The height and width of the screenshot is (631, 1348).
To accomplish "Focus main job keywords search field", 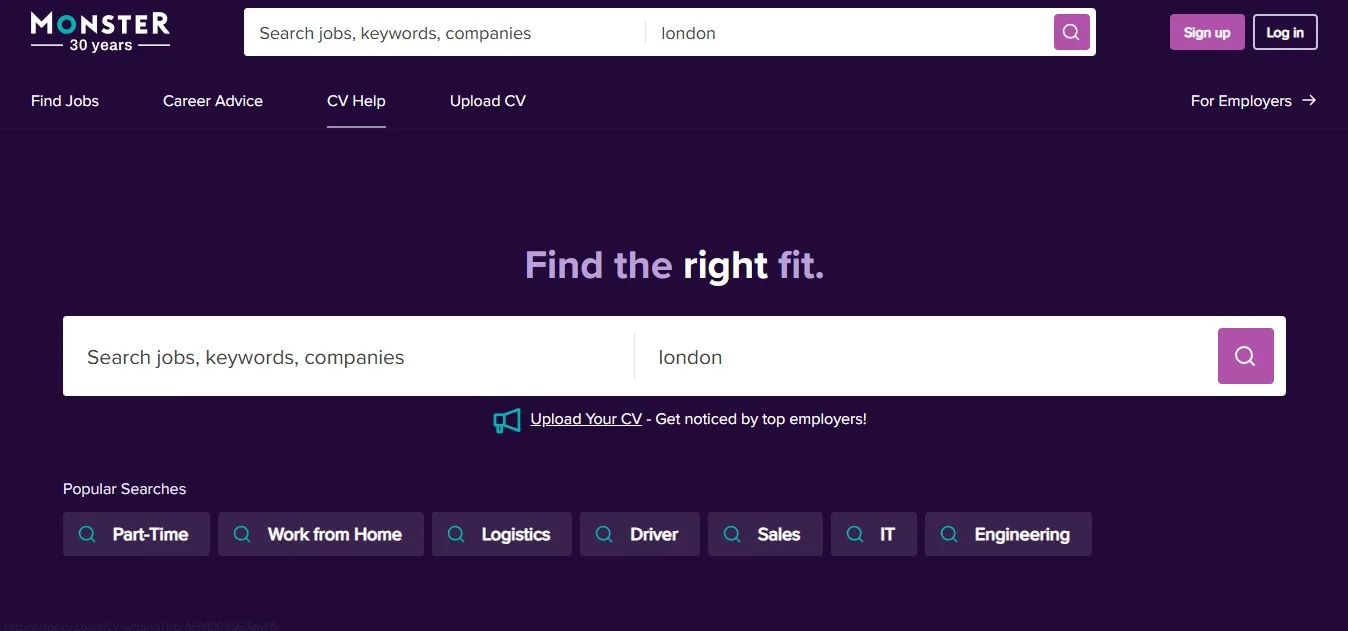I will coord(348,357).
